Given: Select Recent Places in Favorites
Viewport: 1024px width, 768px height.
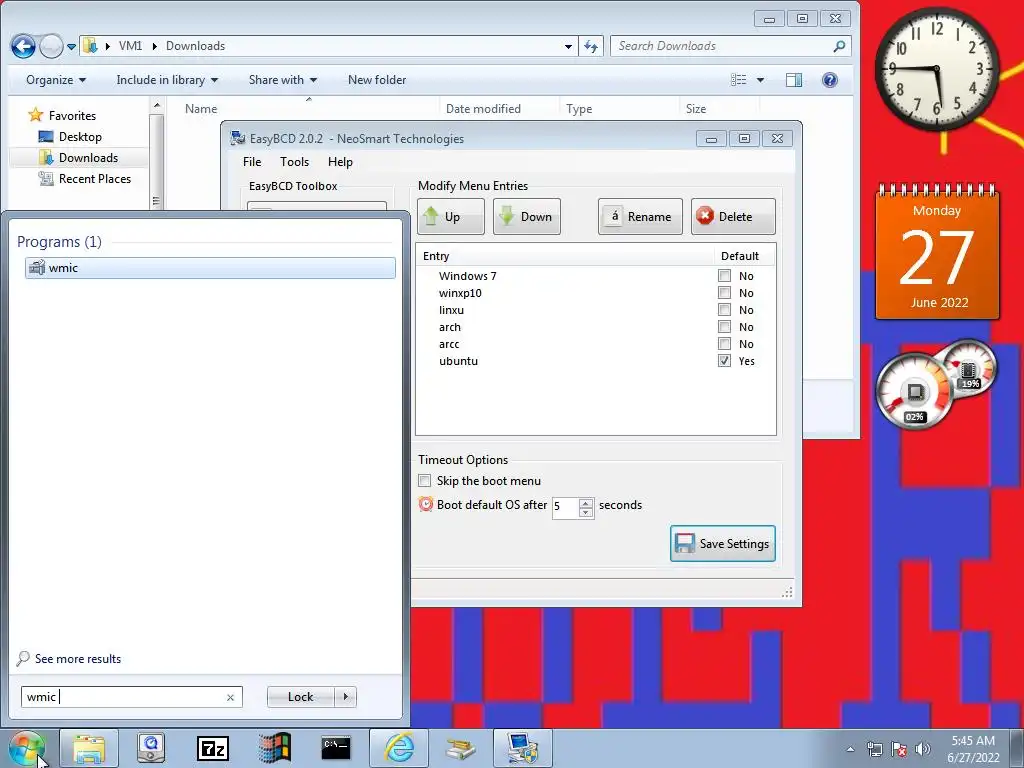Looking at the screenshot, I should (95, 179).
